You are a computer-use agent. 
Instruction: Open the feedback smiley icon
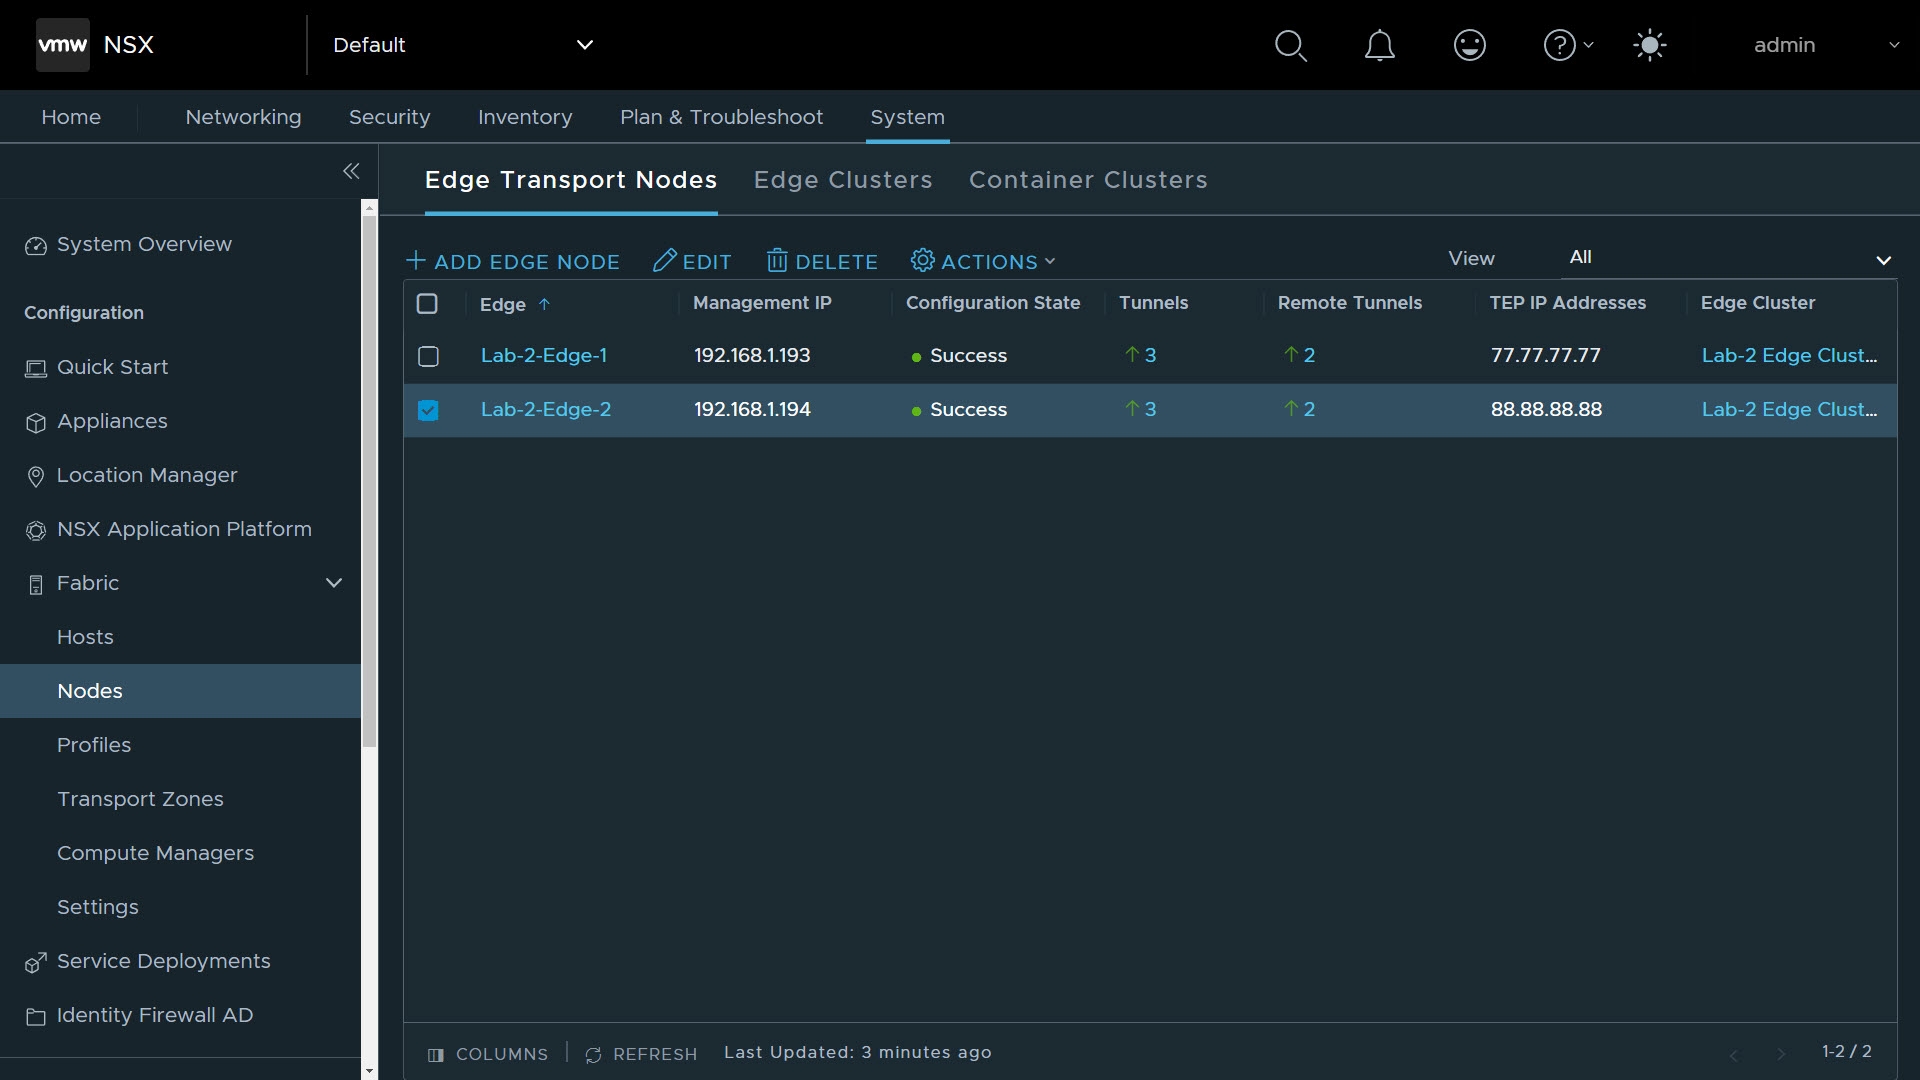1469,46
